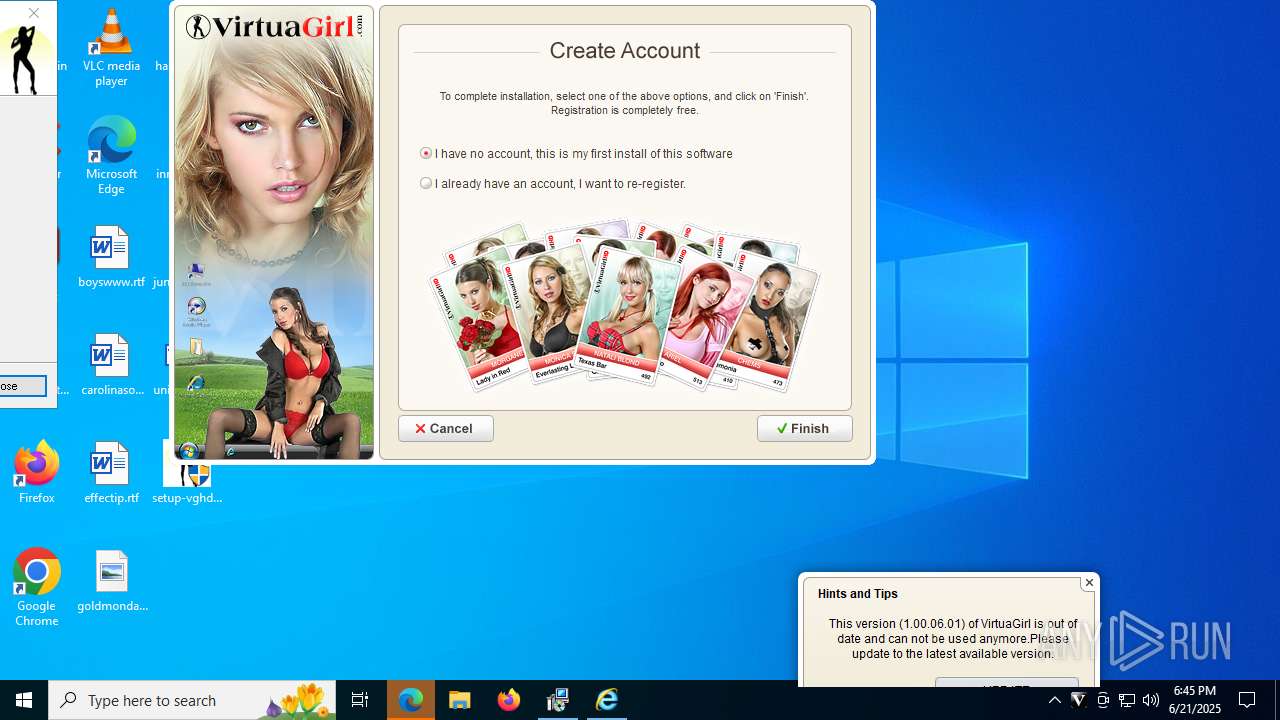
Task: Select 'I already have an account' radio option
Action: point(426,183)
